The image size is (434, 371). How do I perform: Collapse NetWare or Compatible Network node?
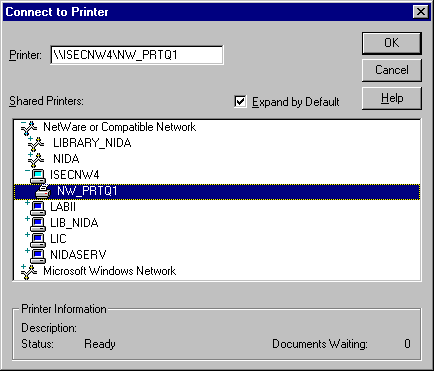[x=23, y=123]
